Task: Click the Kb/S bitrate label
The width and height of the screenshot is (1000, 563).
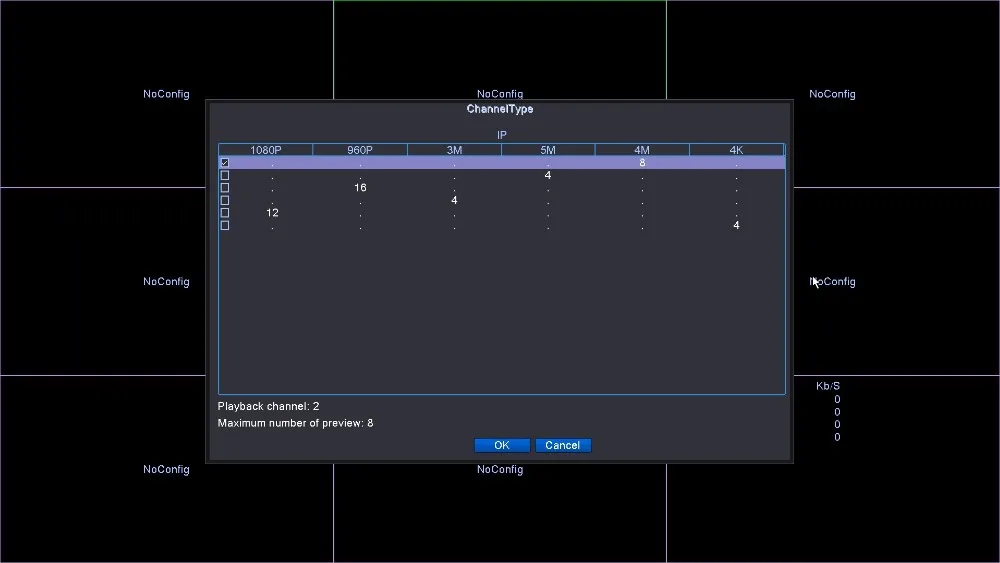Action: [x=828, y=386]
